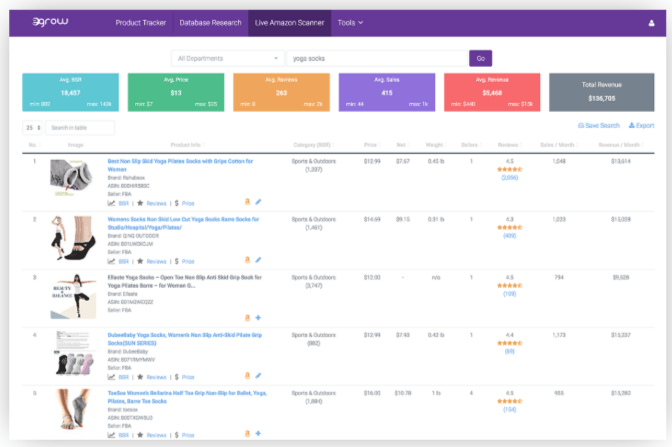Viewport: 672px width, 447px height.
Task: Sort table by Sales / Month column
Action: tap(558, 145)
